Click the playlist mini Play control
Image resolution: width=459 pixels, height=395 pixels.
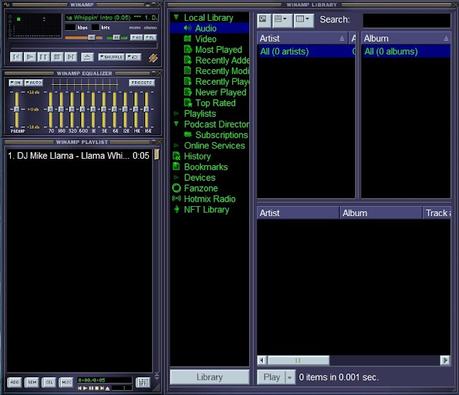[x=85, y=388]
